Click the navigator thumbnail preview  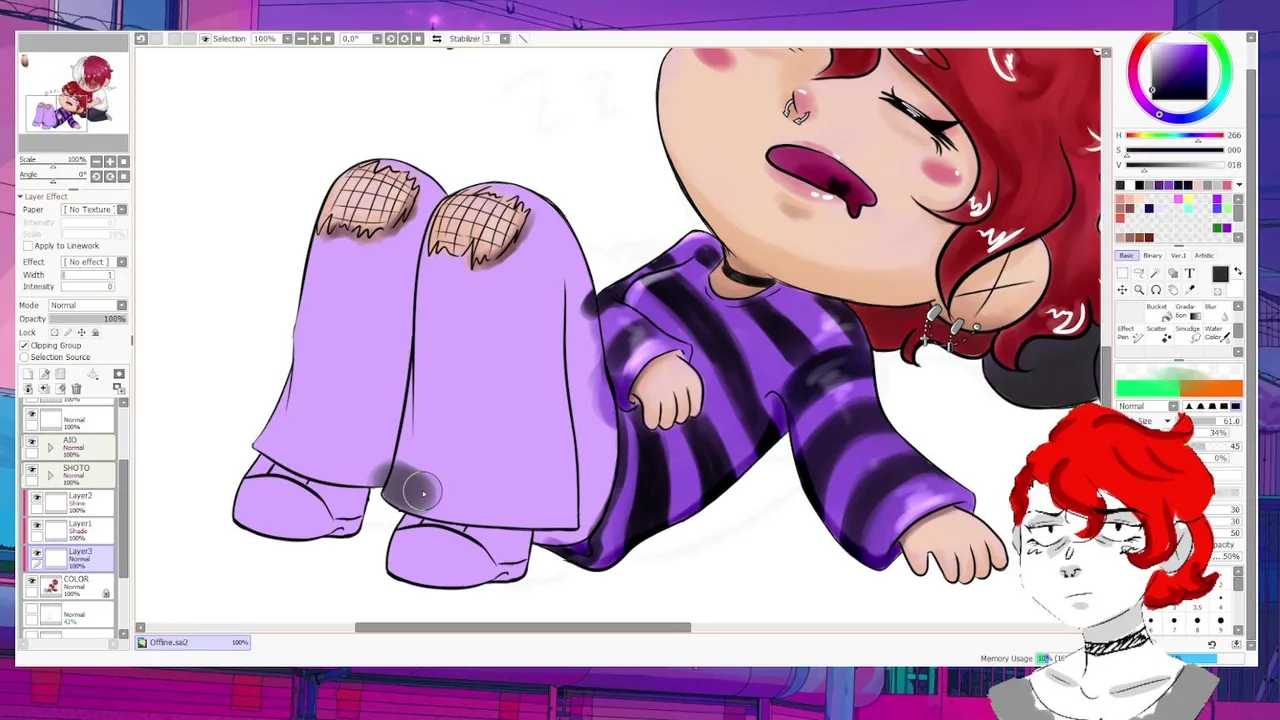coord(72,92)
